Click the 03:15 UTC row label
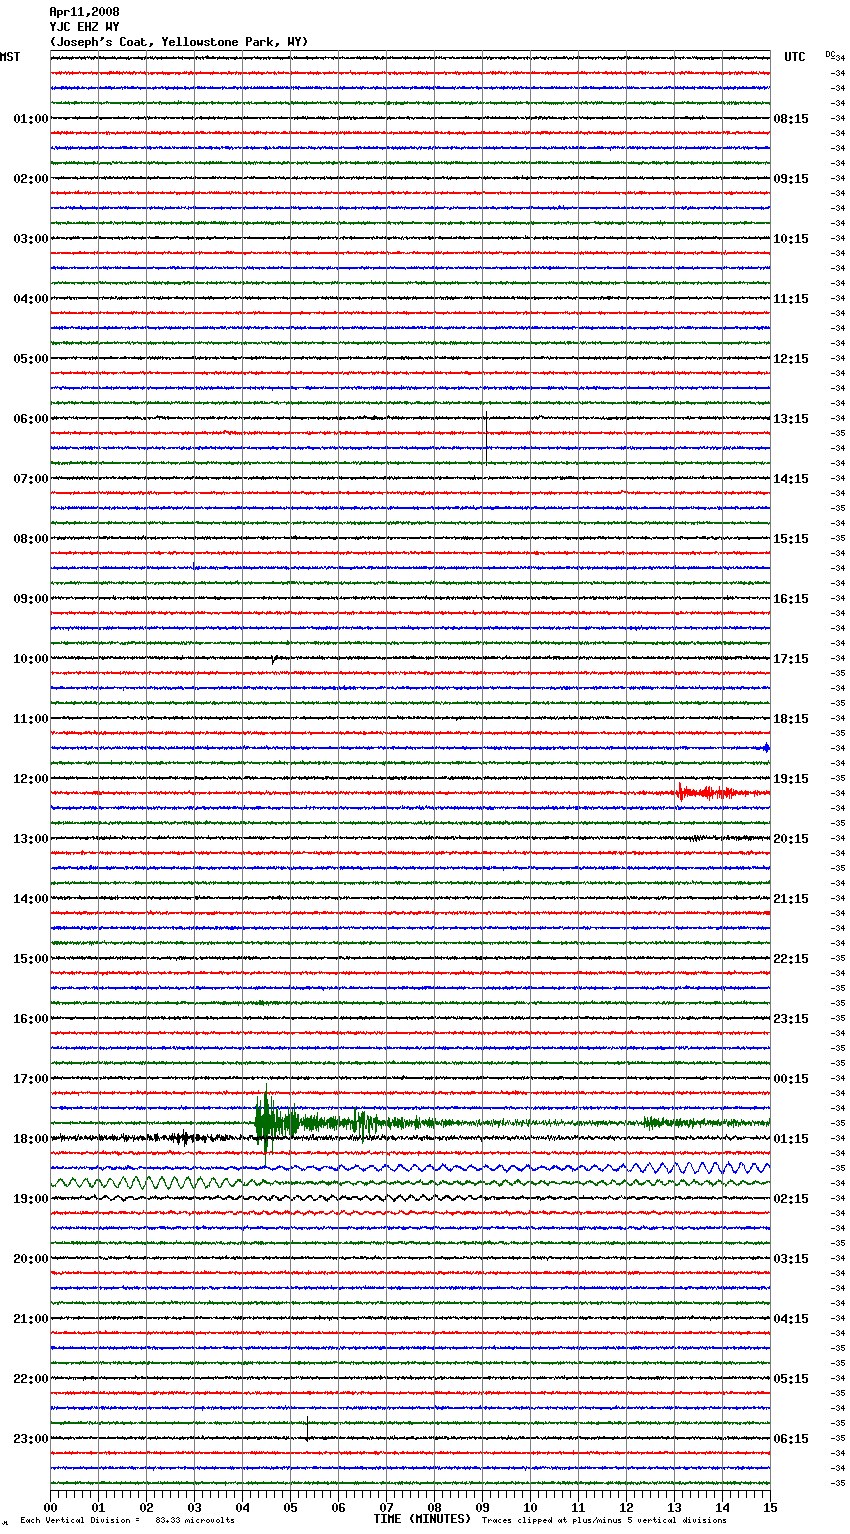The width and height of the screenshot is (850, 1534). coord(791,1259)
